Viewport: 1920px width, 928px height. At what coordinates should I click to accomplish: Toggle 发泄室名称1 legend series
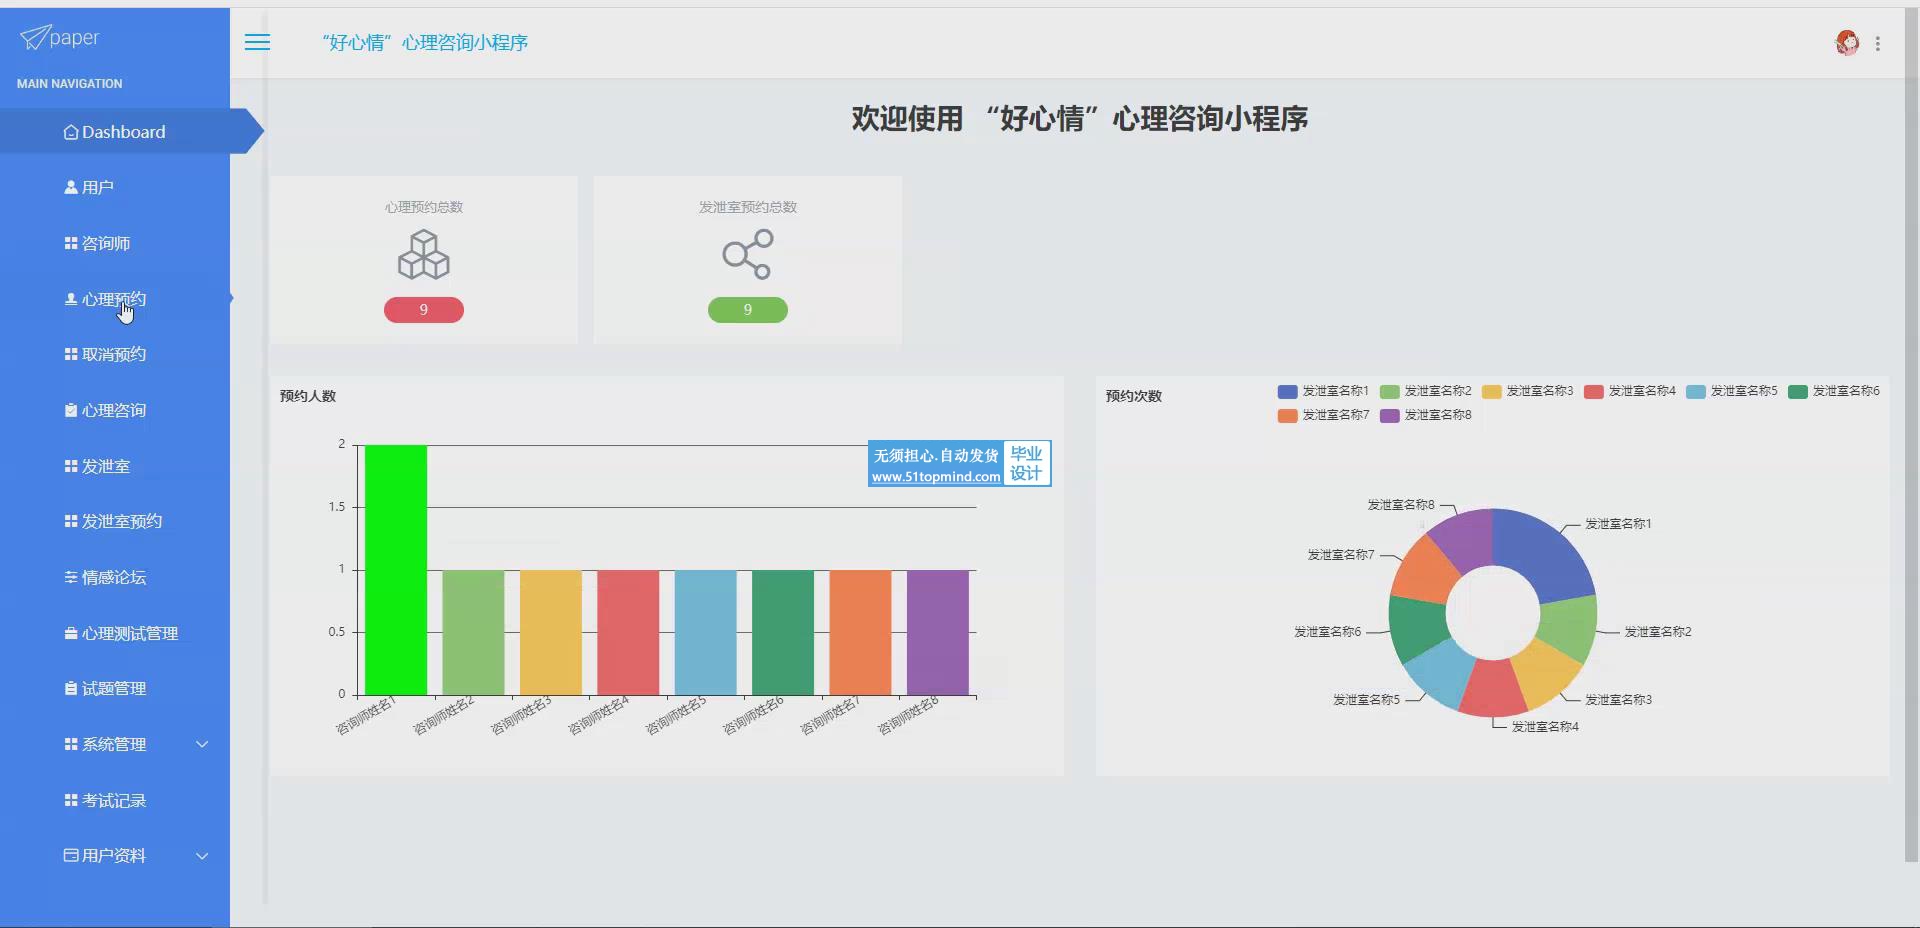click(1322, 391)
